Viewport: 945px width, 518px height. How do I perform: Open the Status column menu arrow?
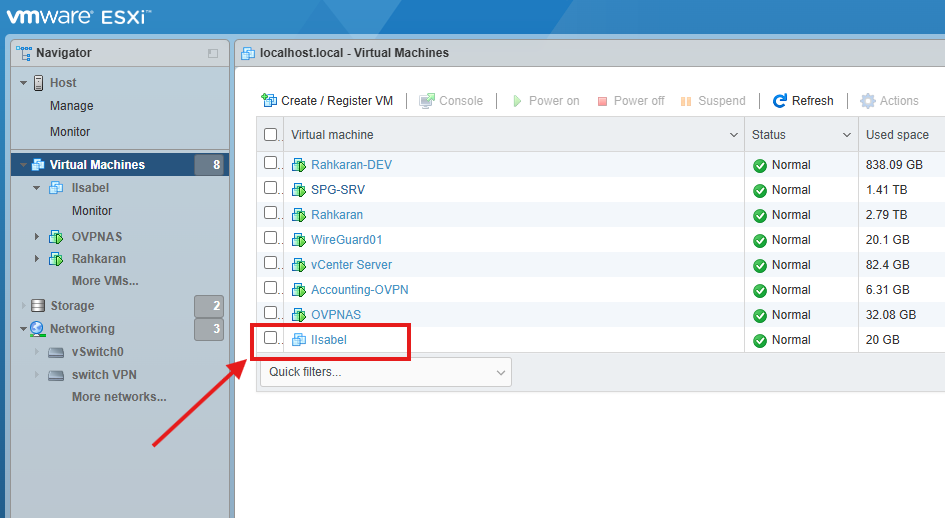click(x=847, y=135)
